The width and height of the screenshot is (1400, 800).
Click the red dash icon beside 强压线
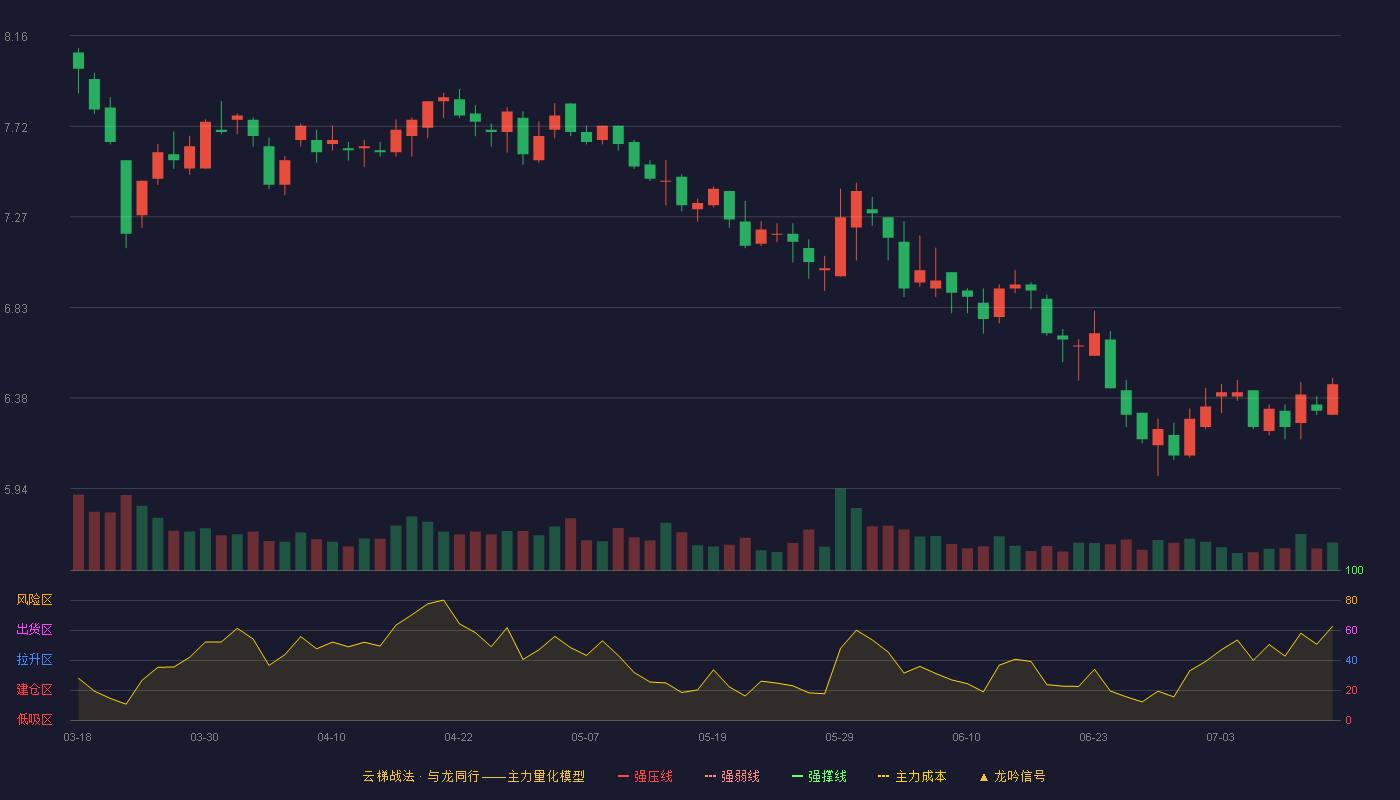click(x=623, y=776)
